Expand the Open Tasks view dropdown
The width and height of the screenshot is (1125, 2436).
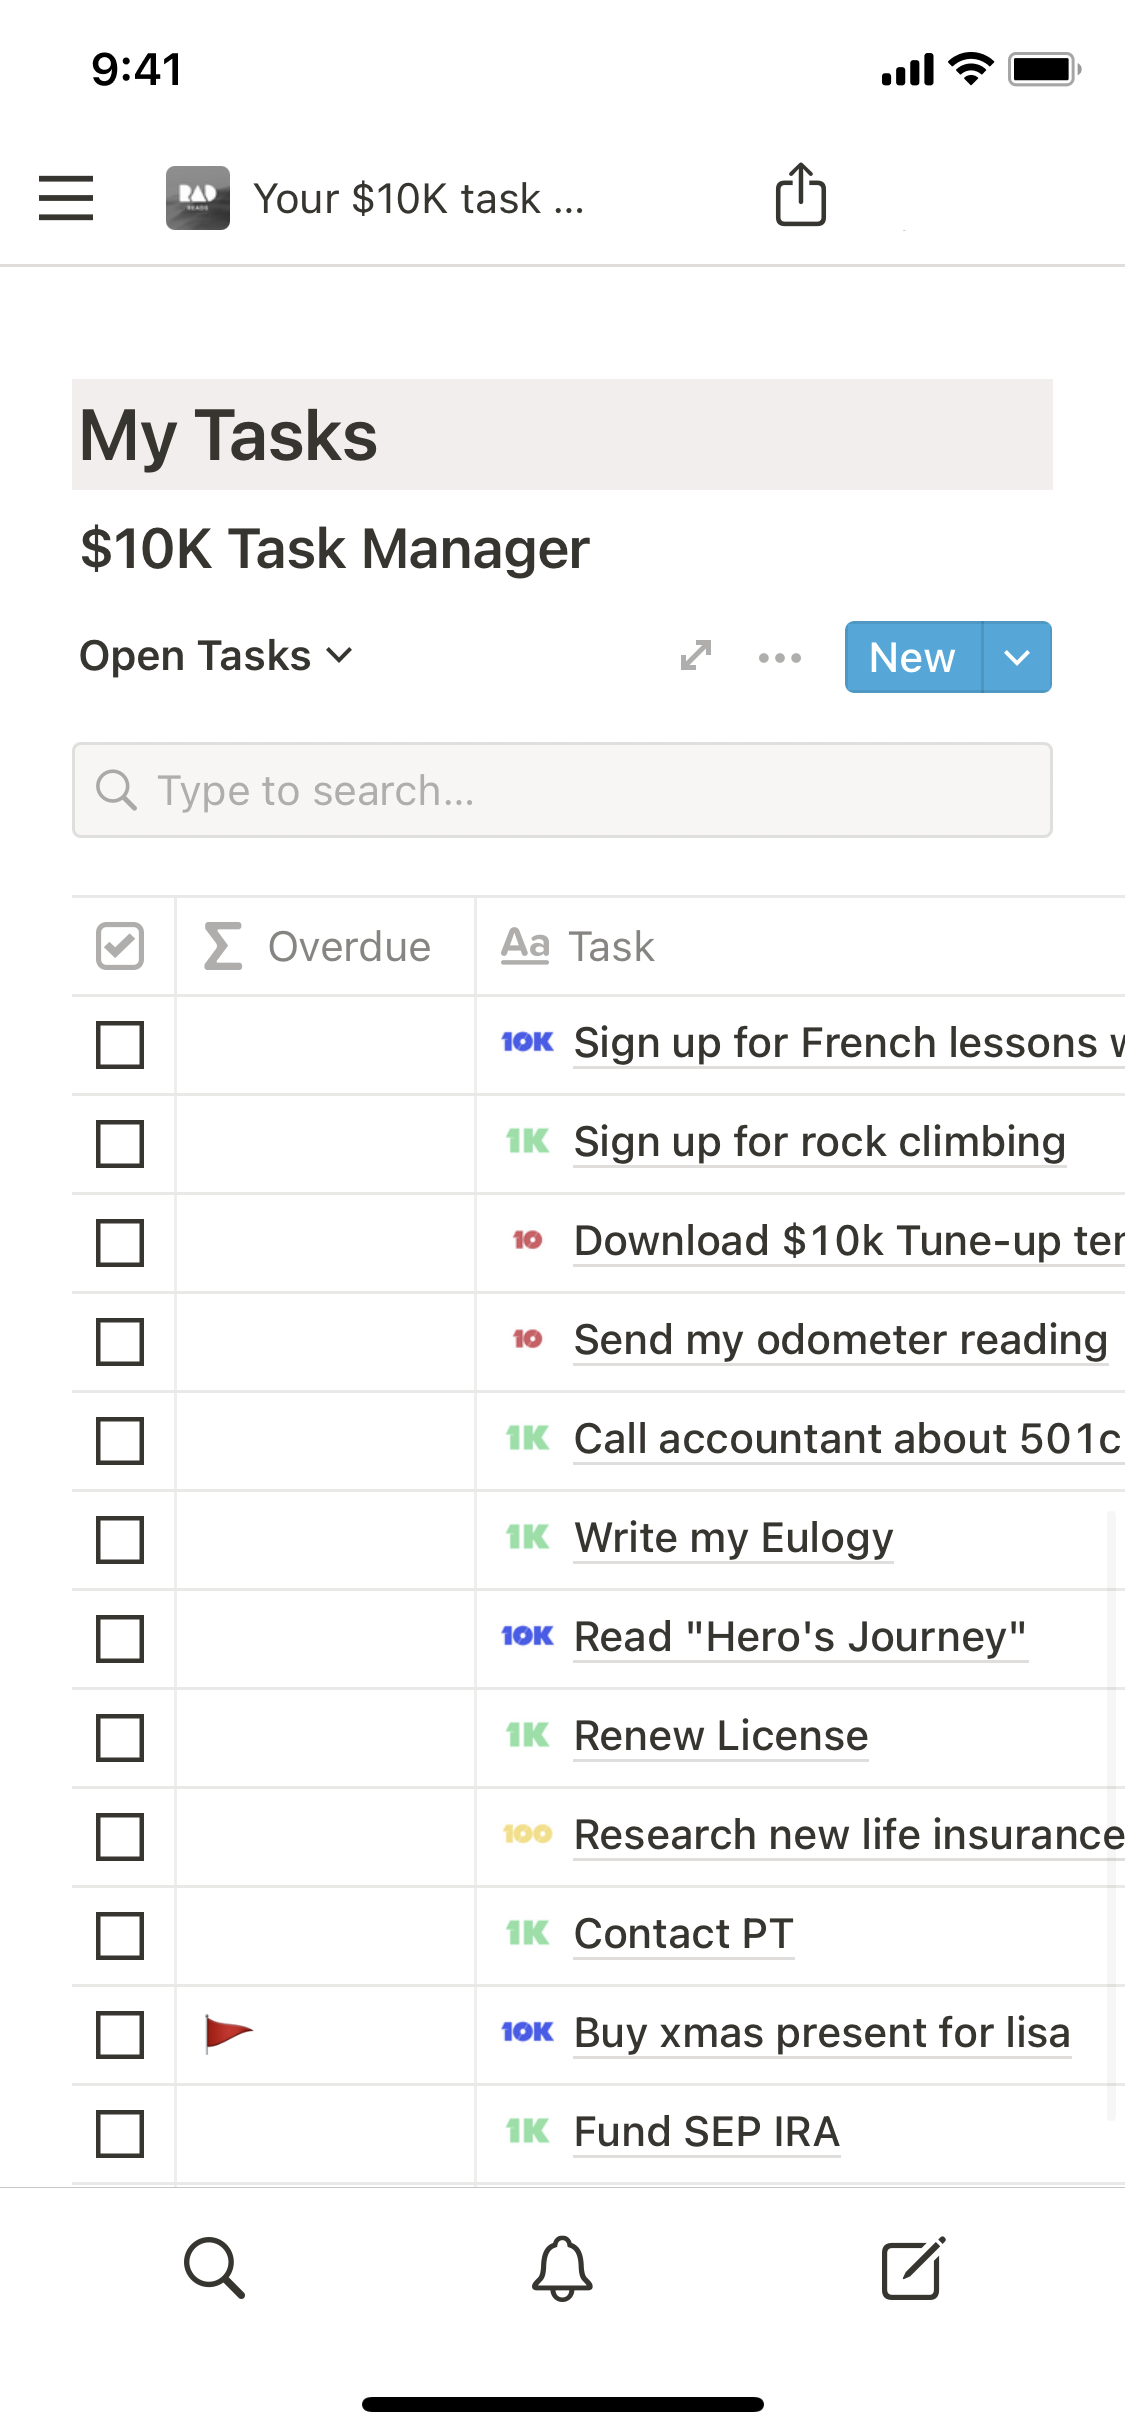tap(216, 656)
